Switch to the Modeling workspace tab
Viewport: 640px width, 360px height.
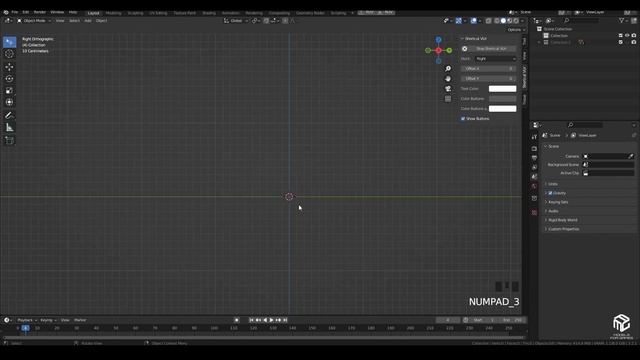tap(113, 13)
